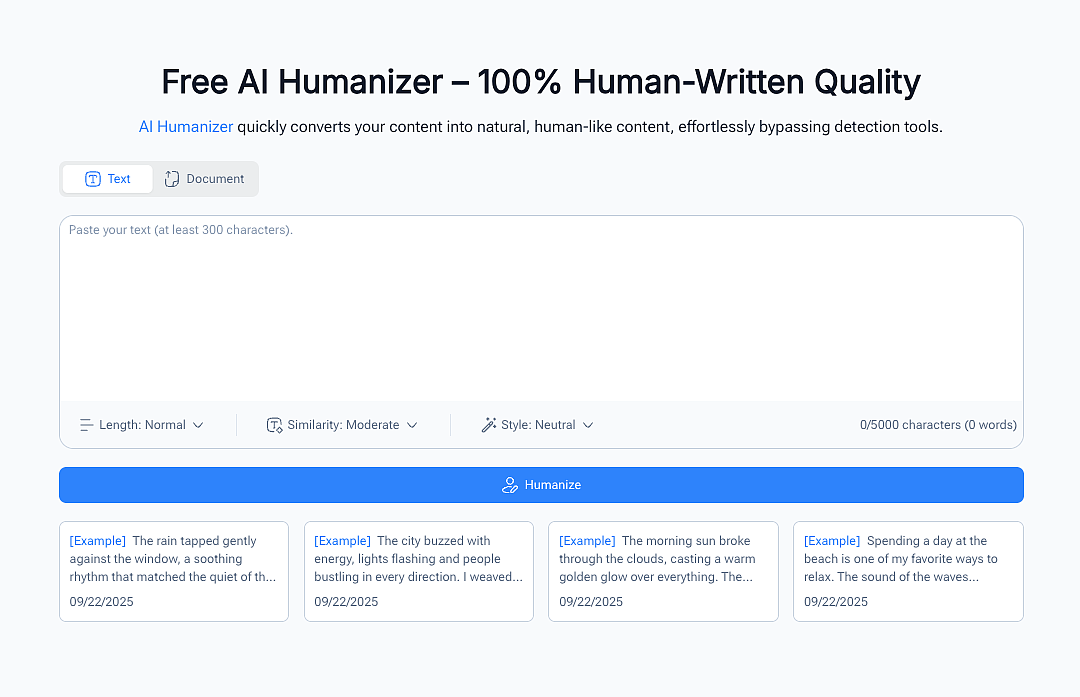The height and width of the screenshot is (697, 1080).
Task: Click the Text tab icon
Action: (x=93, y=179)
